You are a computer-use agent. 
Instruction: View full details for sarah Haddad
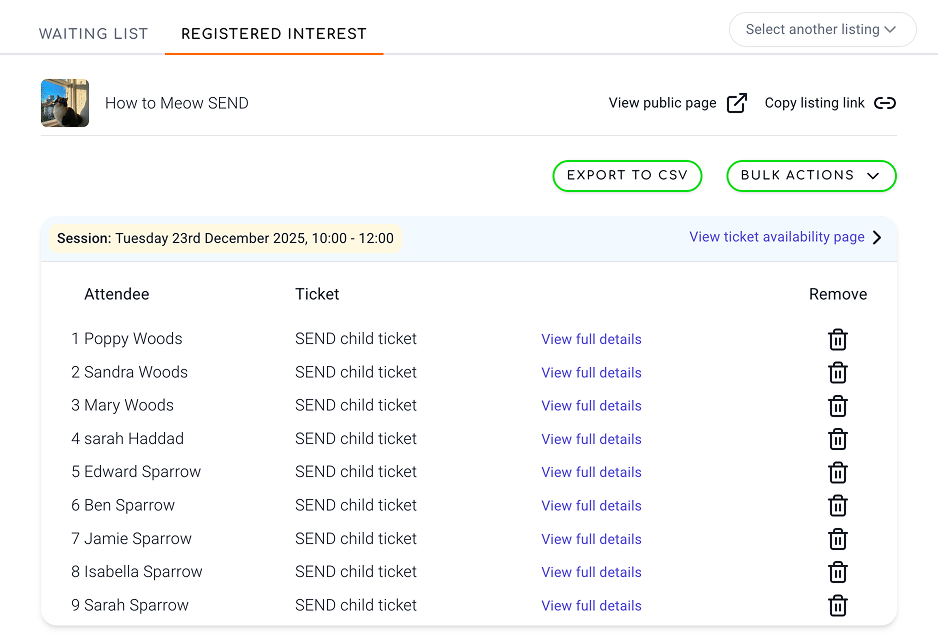pos(591,439)
